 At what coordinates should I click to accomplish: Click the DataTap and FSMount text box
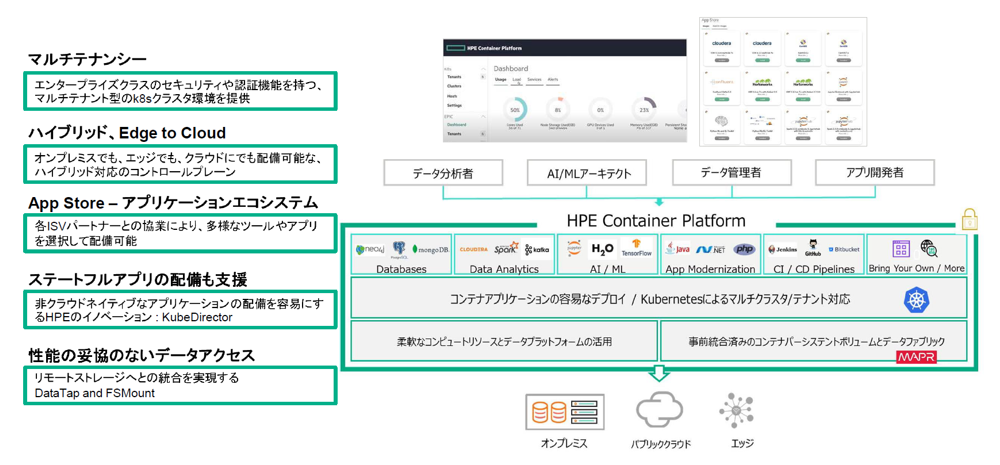click(180, 385)
